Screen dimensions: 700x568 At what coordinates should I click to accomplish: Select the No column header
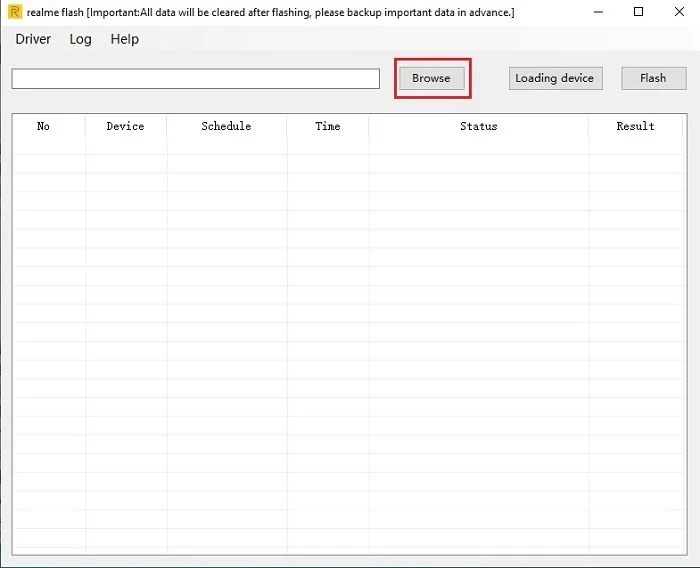point(49,126)
